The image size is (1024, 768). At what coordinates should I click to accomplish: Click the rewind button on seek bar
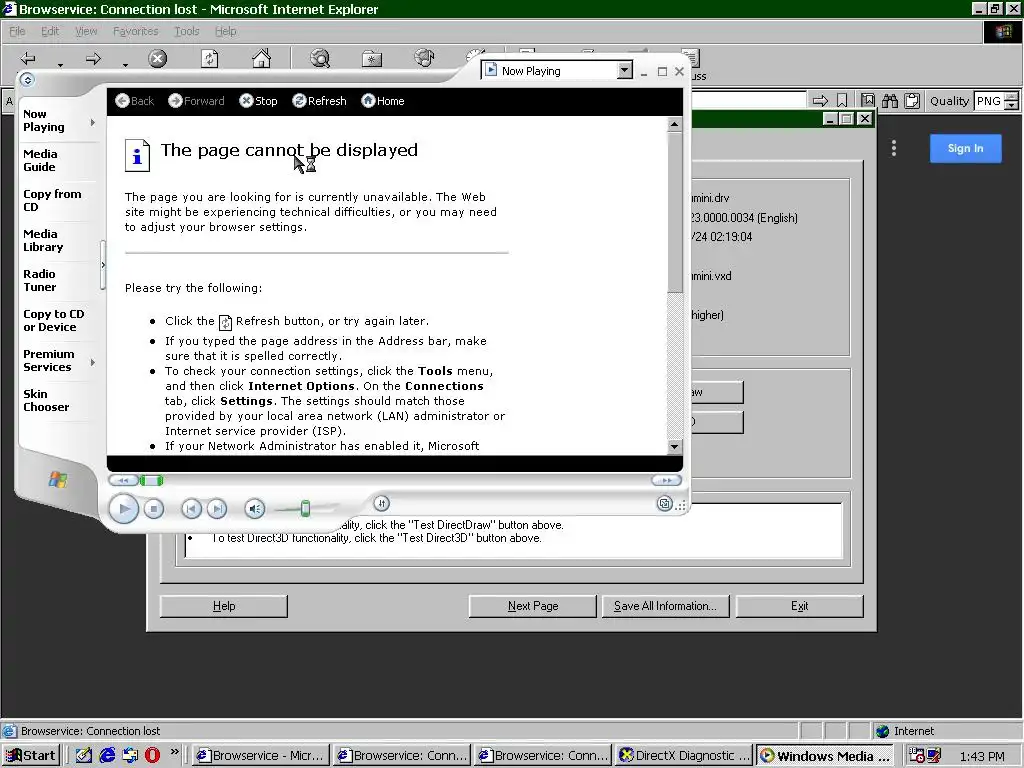click(x=123, y=481)
